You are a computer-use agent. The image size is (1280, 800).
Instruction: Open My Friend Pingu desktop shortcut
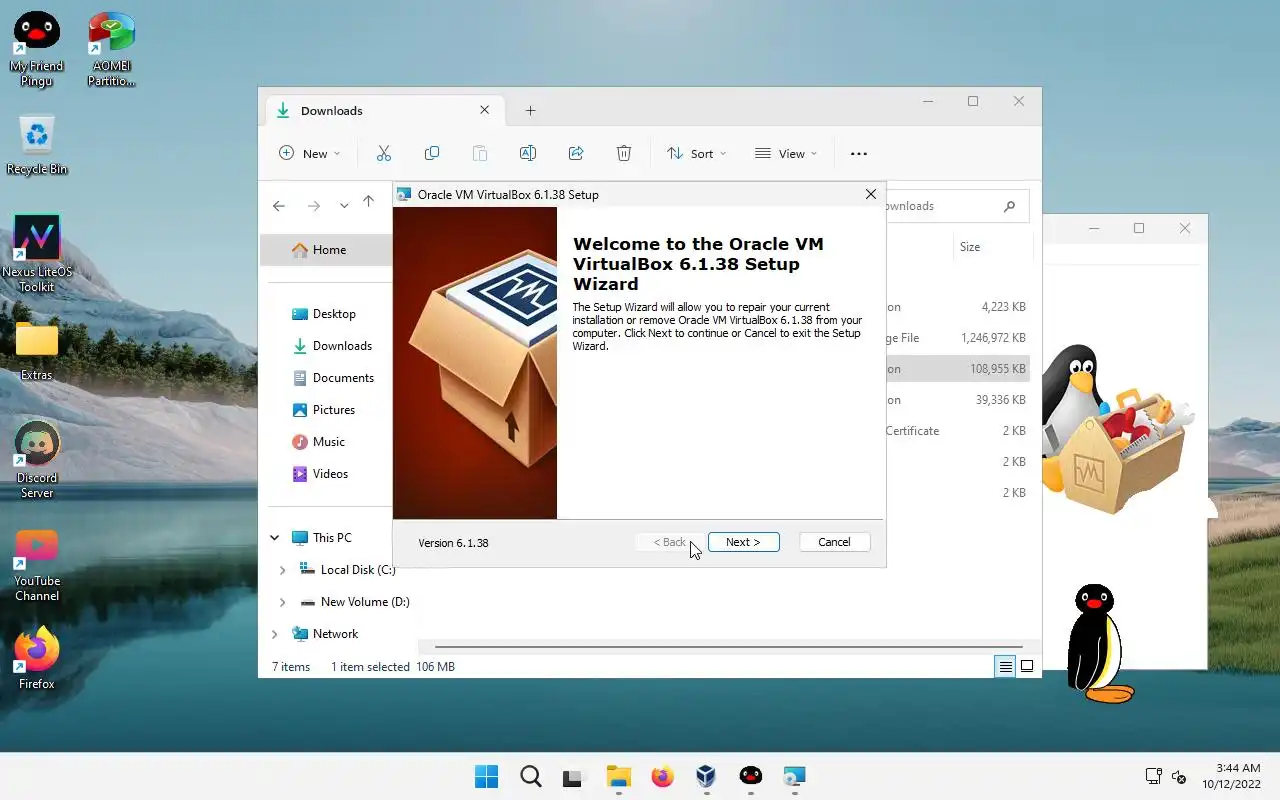[37, 48]
